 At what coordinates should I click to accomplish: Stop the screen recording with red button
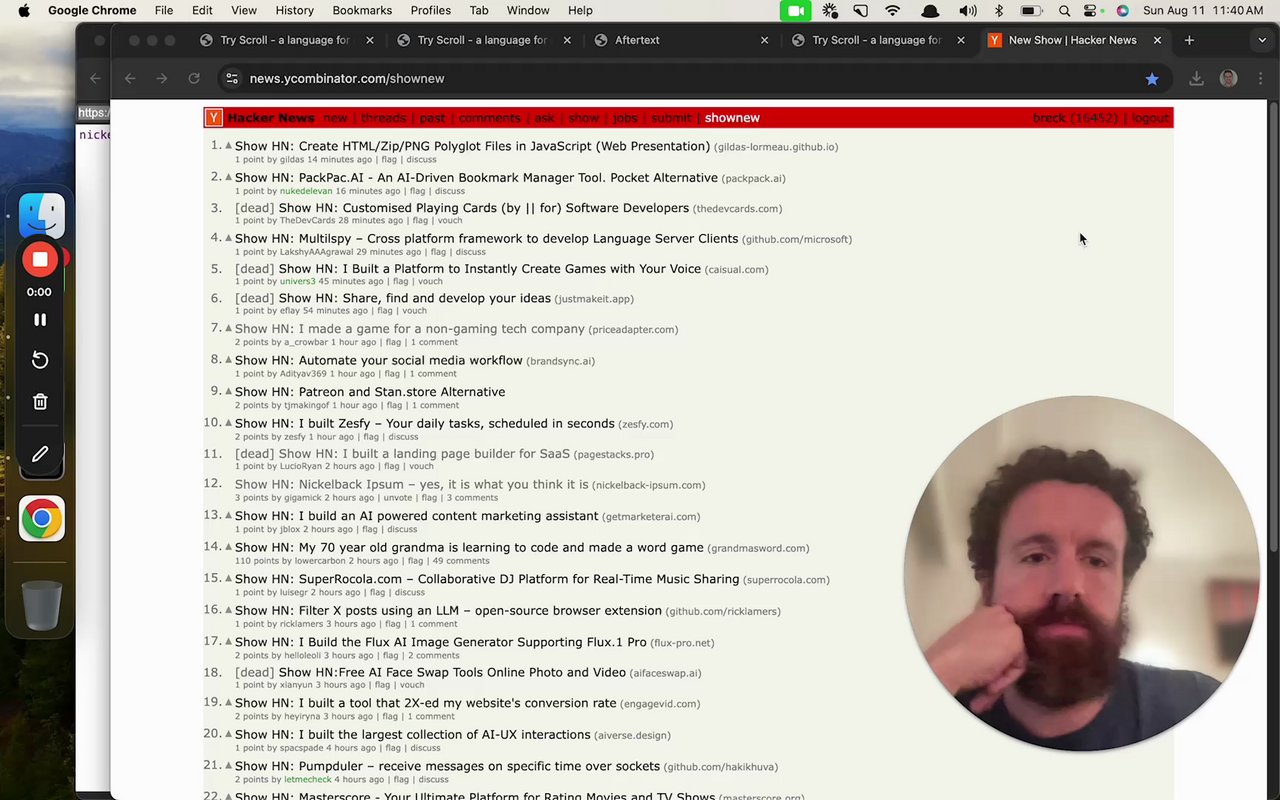[40, 260]
